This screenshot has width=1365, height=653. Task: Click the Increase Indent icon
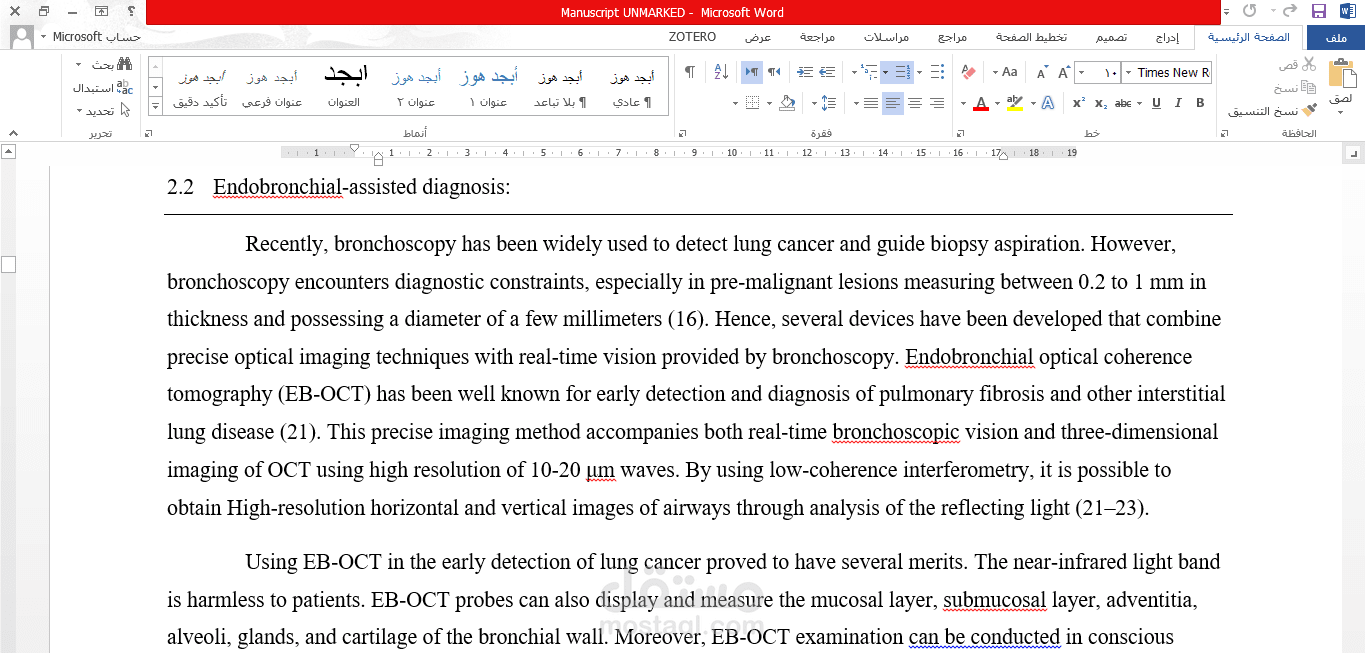[805, 72]
